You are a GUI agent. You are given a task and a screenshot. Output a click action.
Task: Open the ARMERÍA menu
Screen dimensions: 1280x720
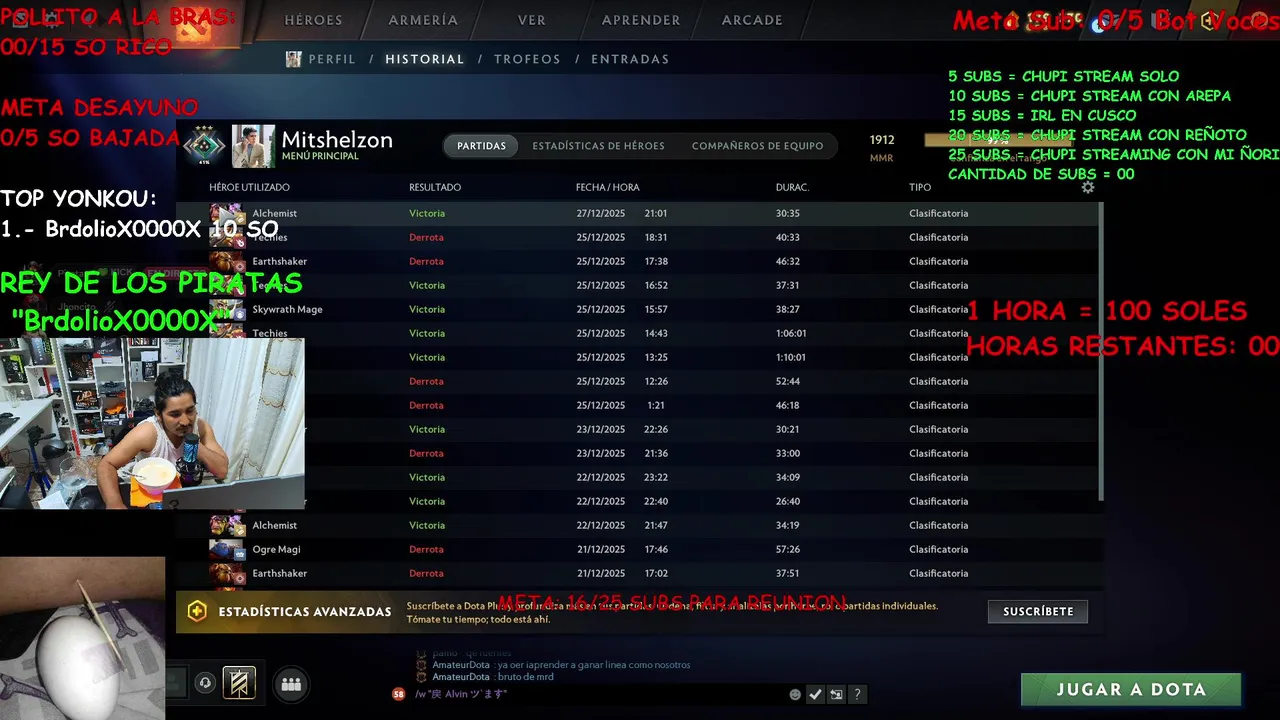(423, 20)
